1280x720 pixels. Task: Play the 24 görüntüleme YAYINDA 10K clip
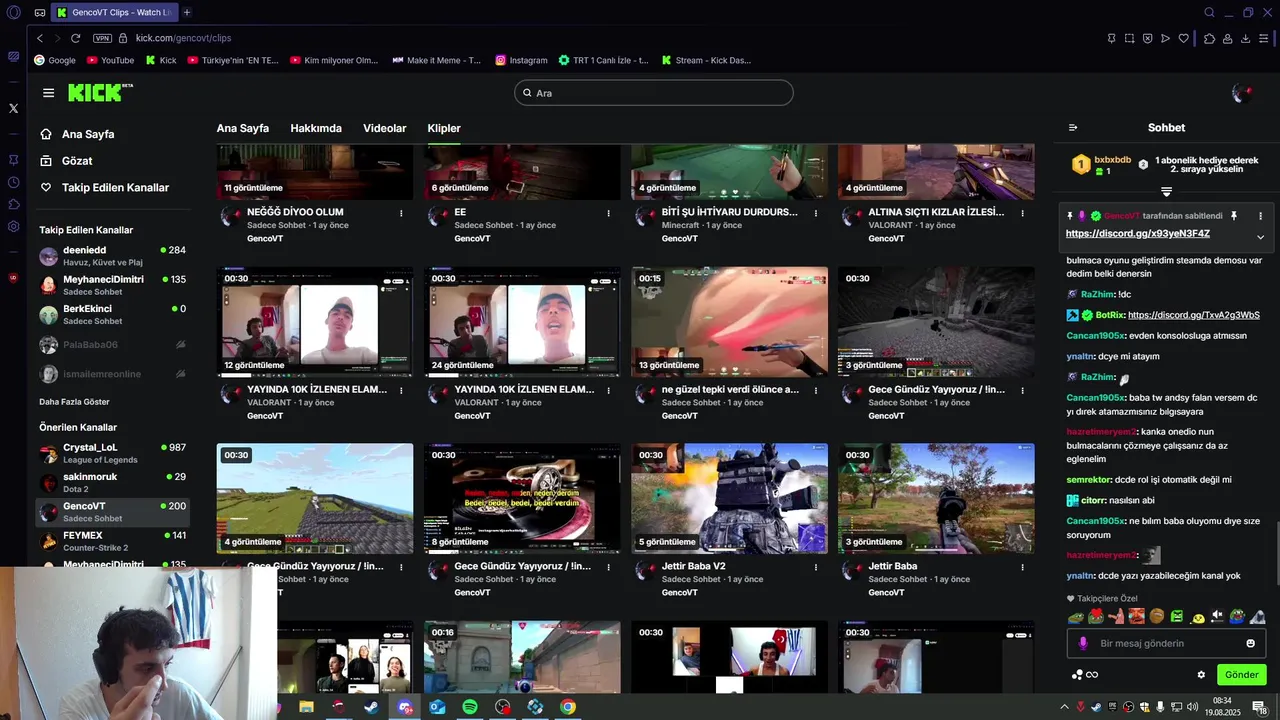coord(522,321)
